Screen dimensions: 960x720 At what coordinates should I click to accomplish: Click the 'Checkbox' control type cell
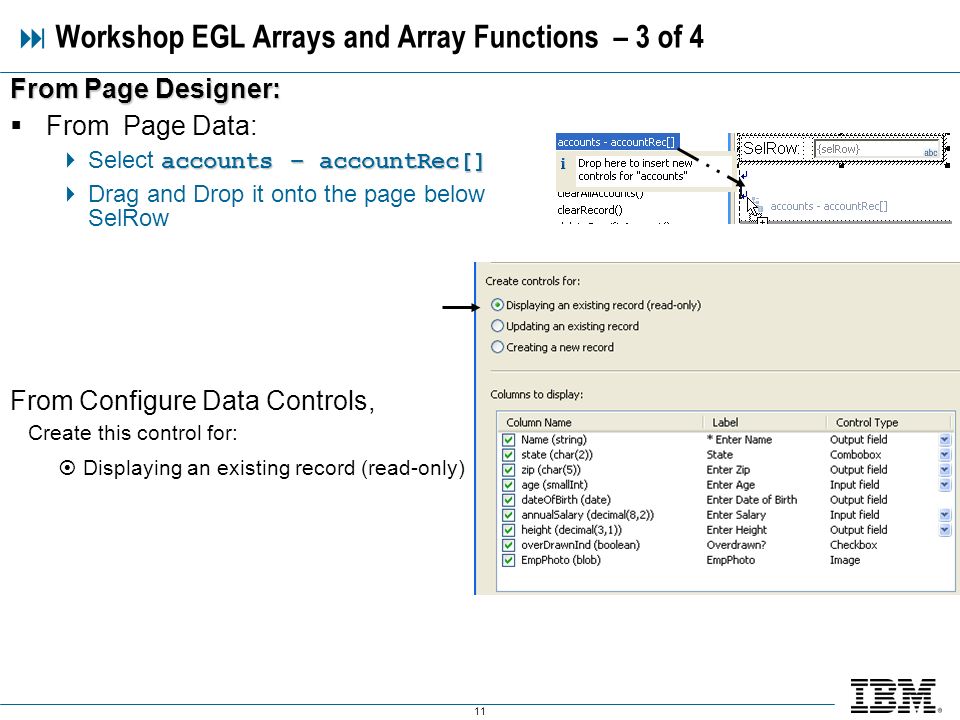853,545
